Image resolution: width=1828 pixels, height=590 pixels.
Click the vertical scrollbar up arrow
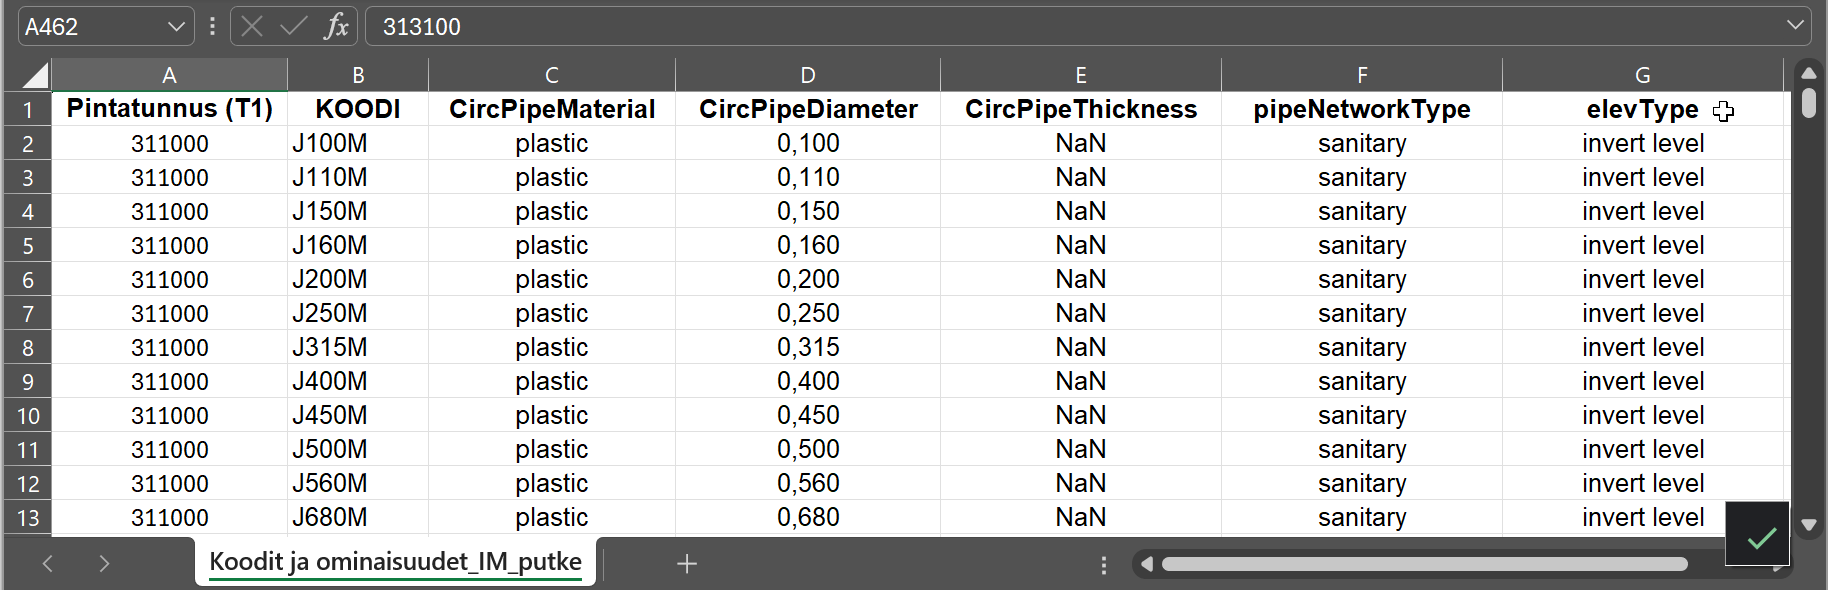pos(1808,73)
